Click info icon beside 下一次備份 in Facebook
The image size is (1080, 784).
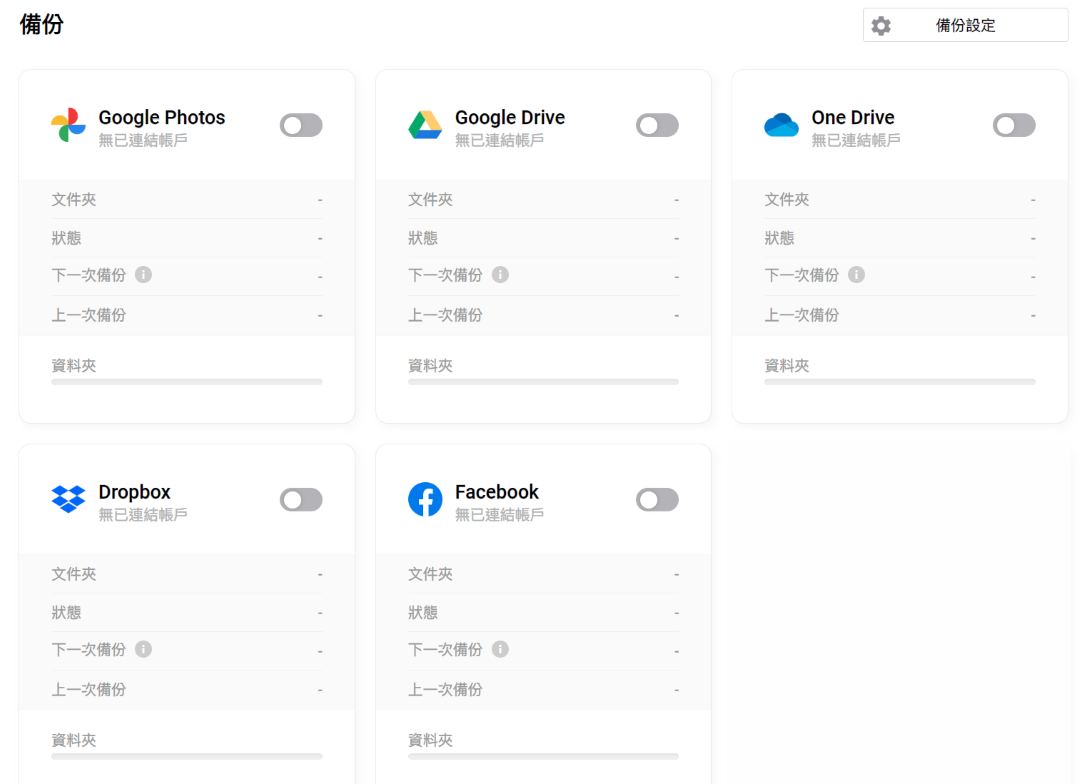[x=500, y=649]
